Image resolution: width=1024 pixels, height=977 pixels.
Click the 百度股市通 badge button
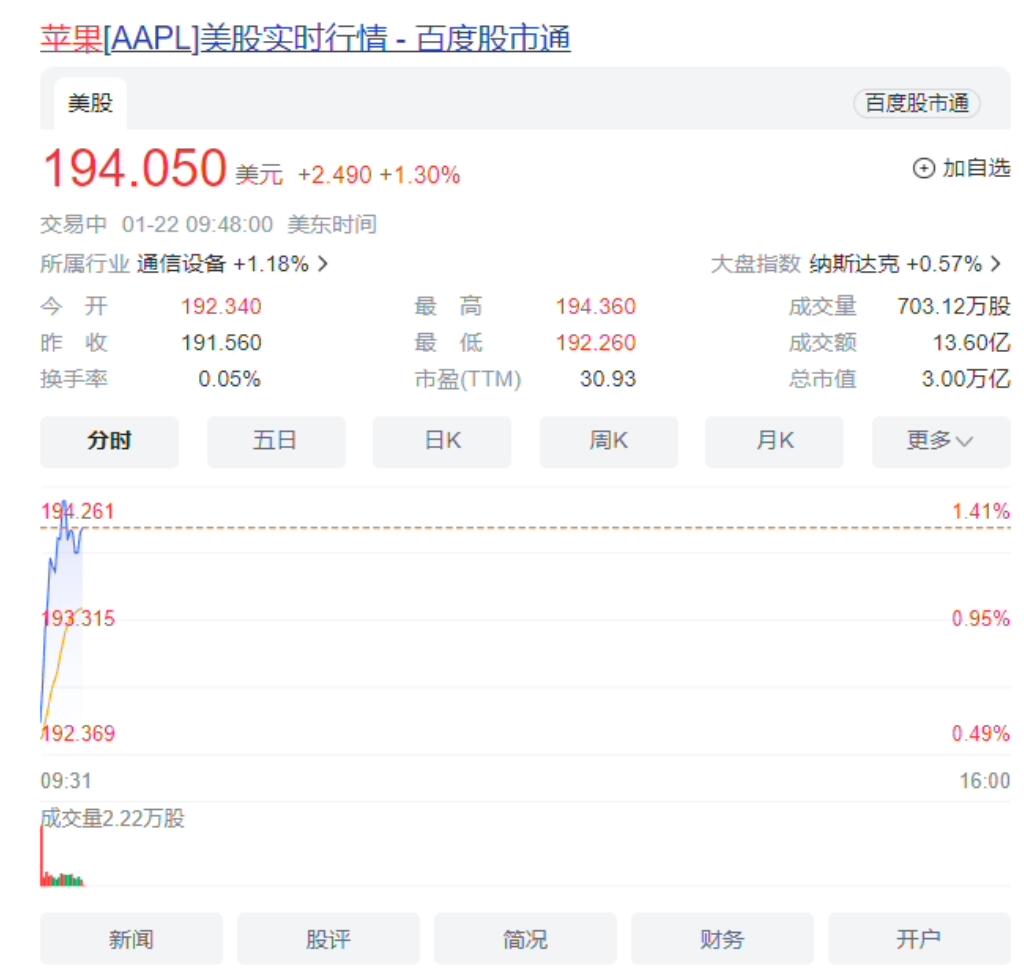coord(916,103)
